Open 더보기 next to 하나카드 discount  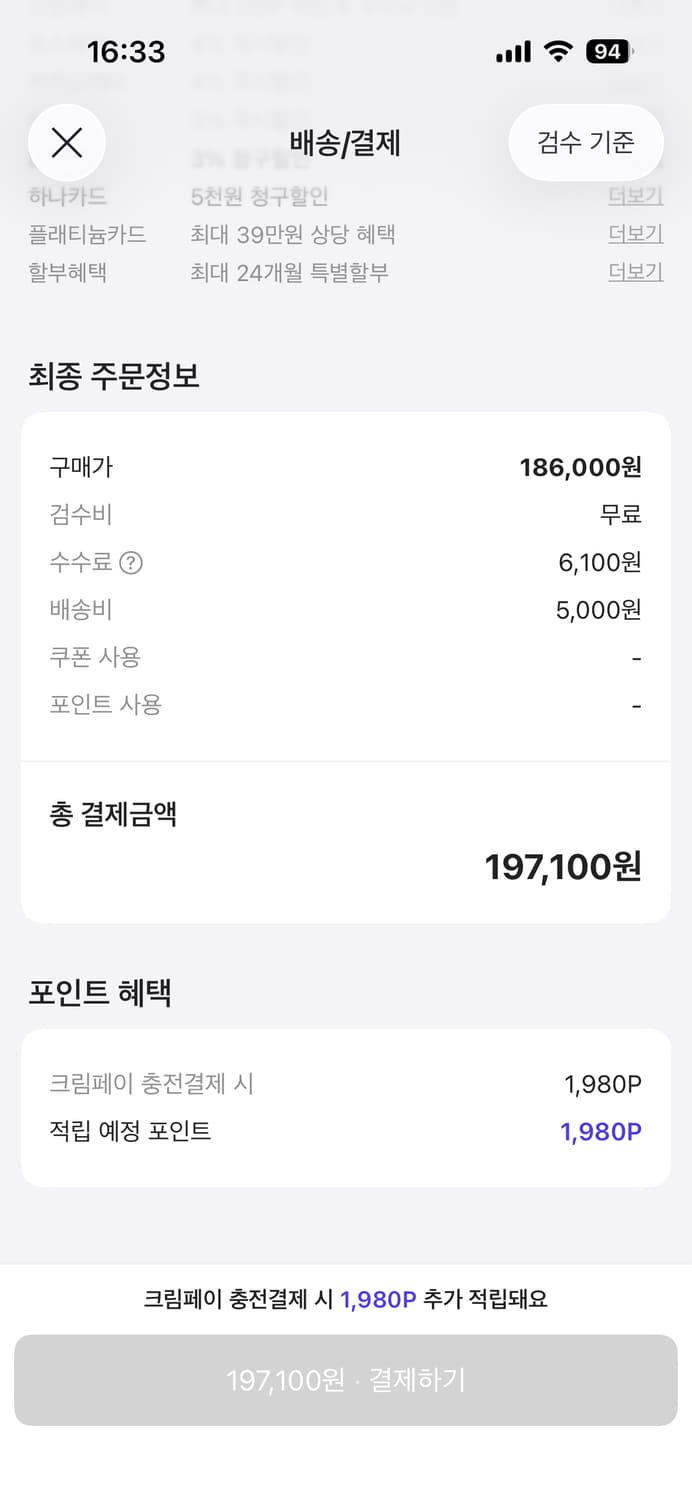(x=634, y=196)
